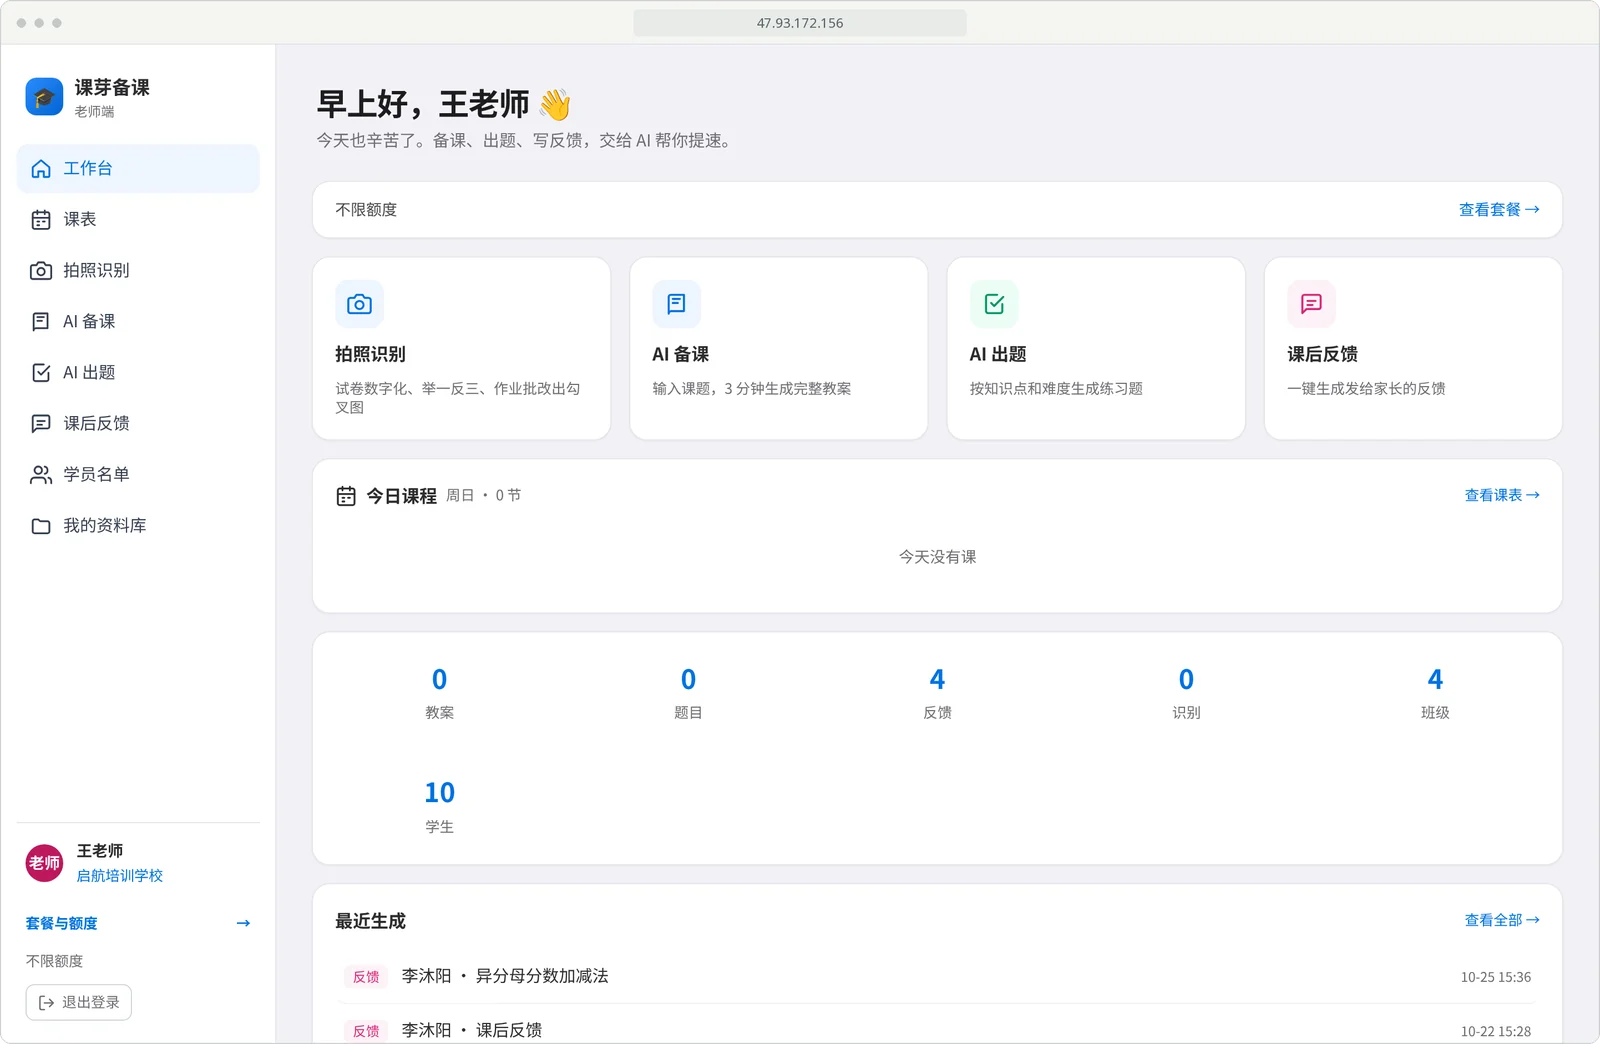The width and height of the screenshot is (1600, 1044).
Task: Click the camera icon beside 拍照识别 in sidebar
Action: (41, 271)
